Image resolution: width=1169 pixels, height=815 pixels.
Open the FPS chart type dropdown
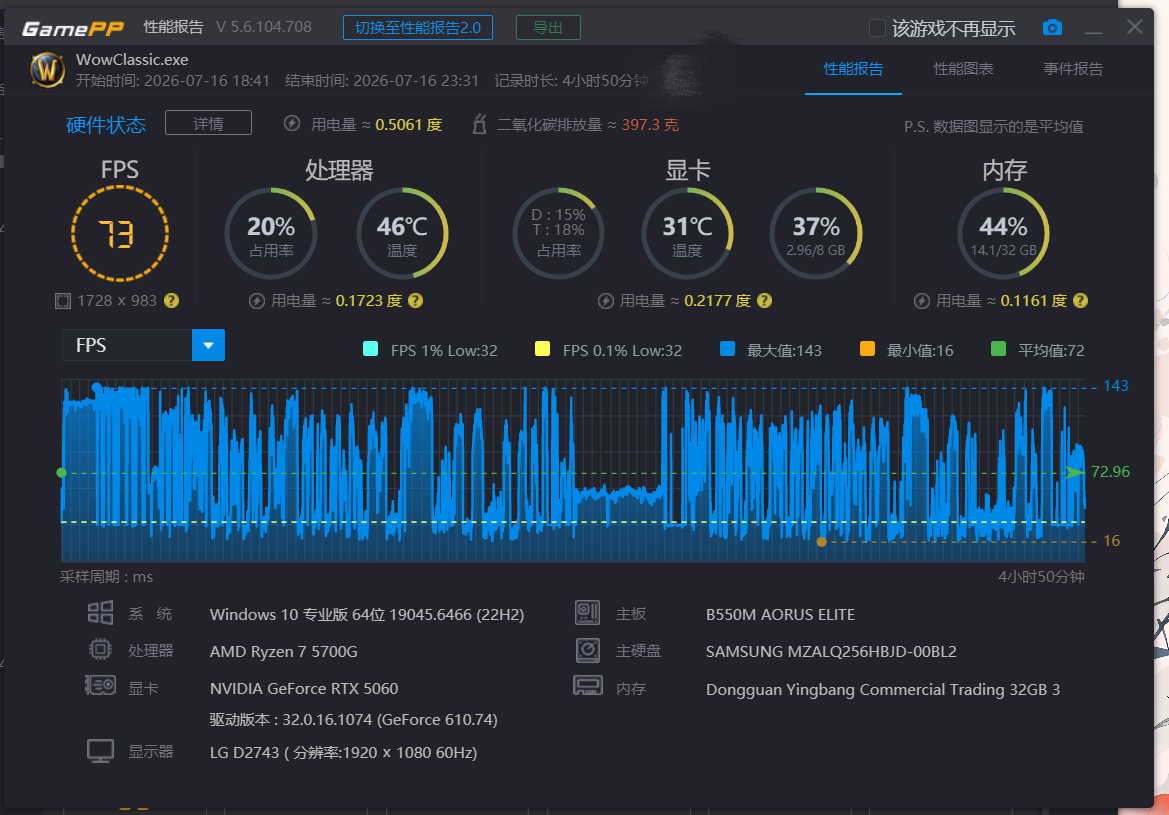pos(208,345)
